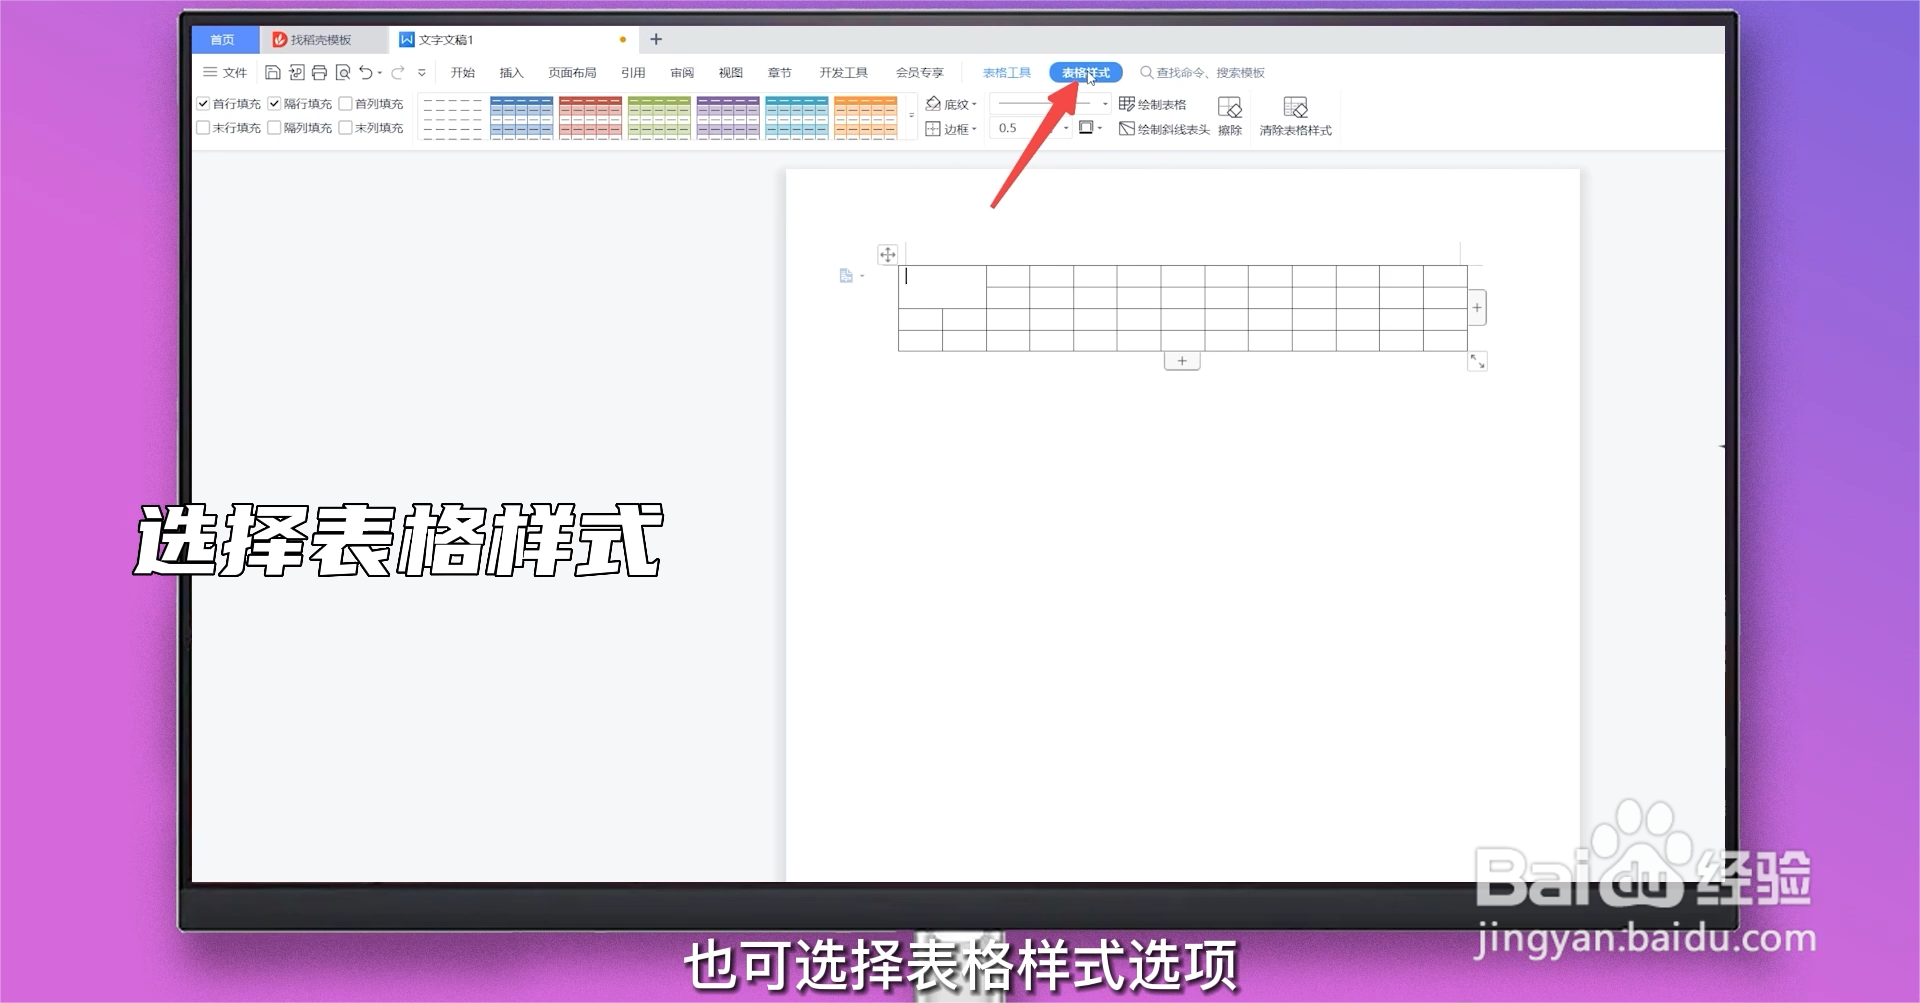Viewport: 1920px width, 1003px height.
Task: Enable 末行填充 checkbox
Action: pyautogui.click(x=203, y=128)
